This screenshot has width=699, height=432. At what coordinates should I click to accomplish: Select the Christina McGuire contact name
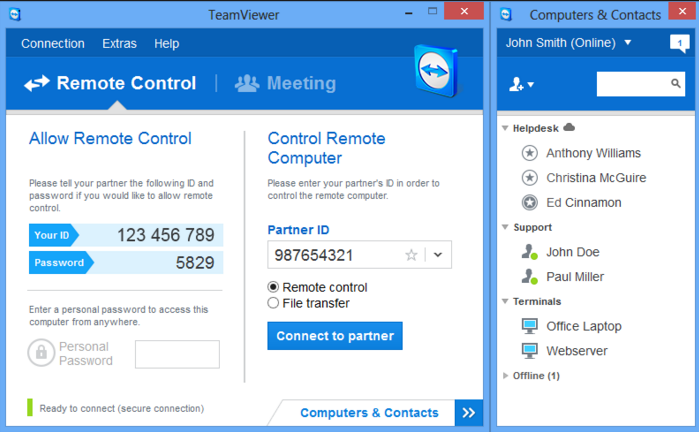point(596,178)
